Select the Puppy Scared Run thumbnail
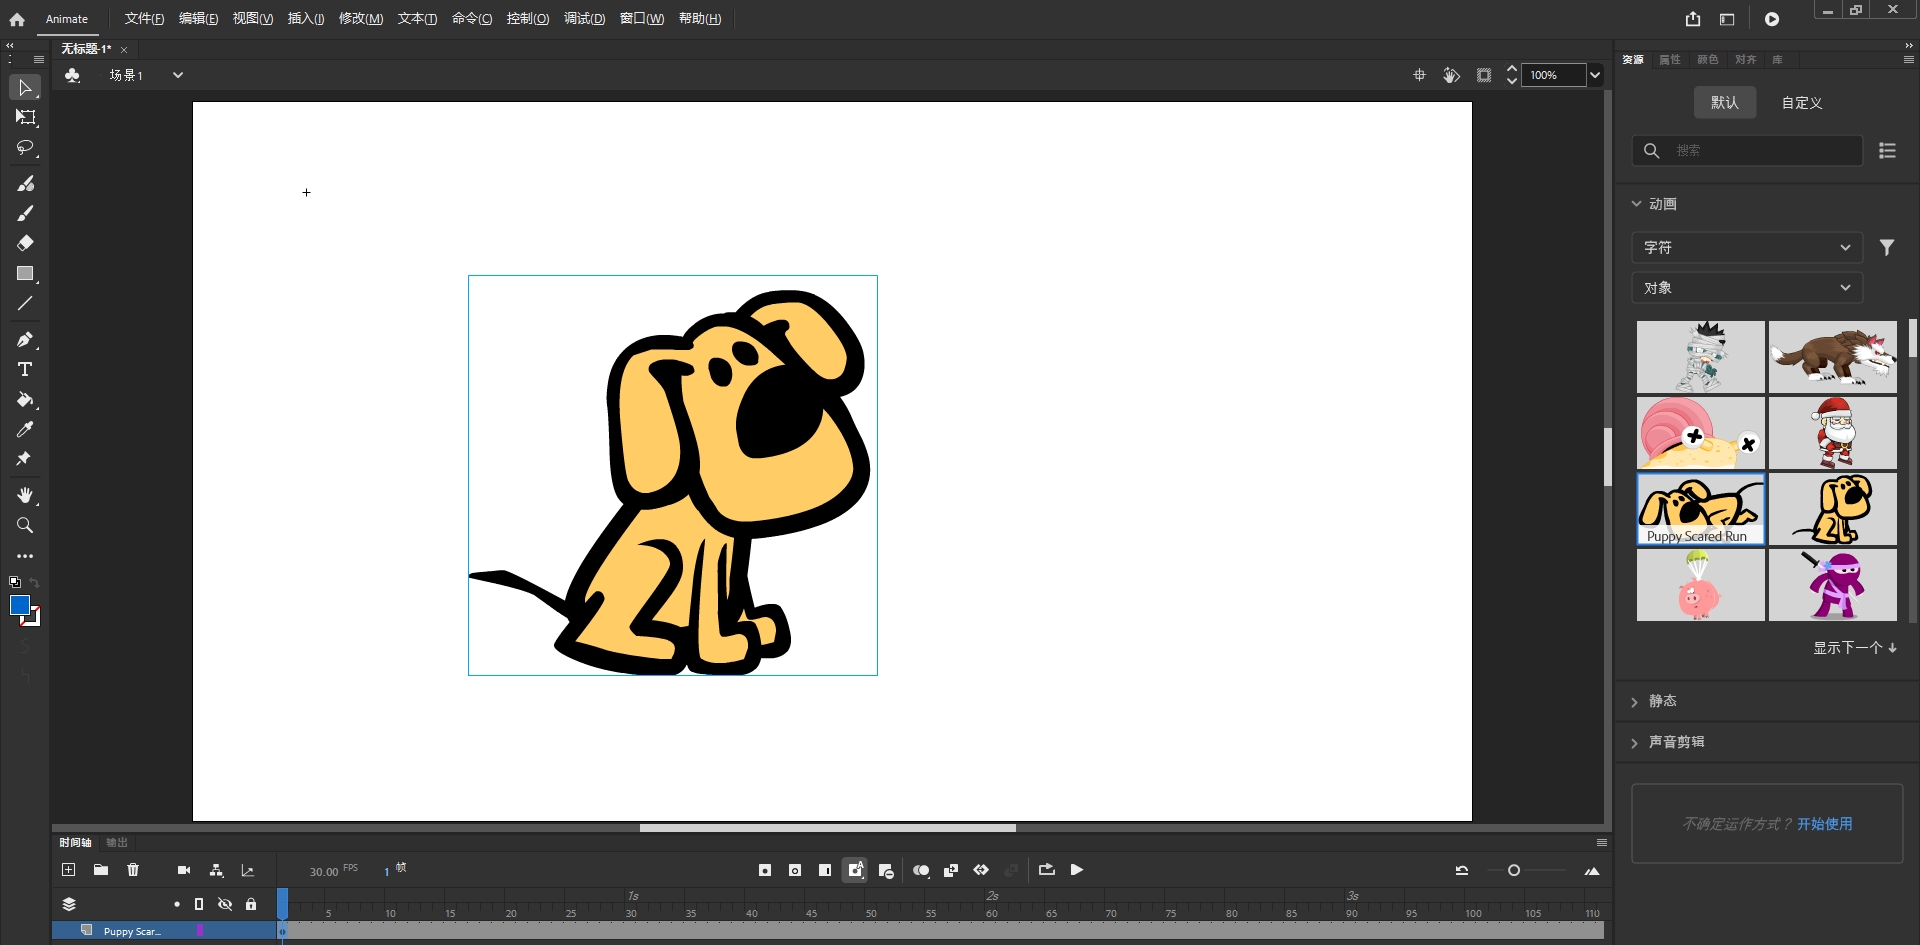The image size is (1920, 945). pos(1699,509)
